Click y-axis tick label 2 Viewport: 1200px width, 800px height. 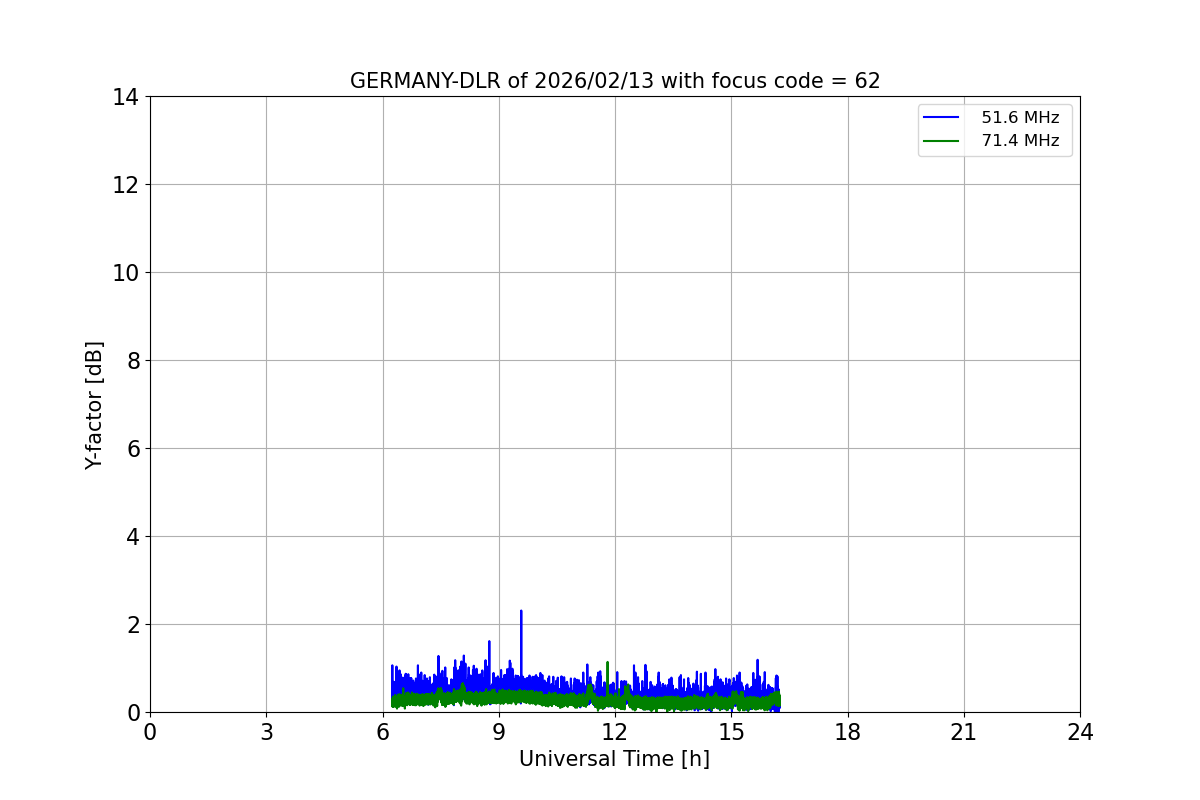click(x=132, y=625)
